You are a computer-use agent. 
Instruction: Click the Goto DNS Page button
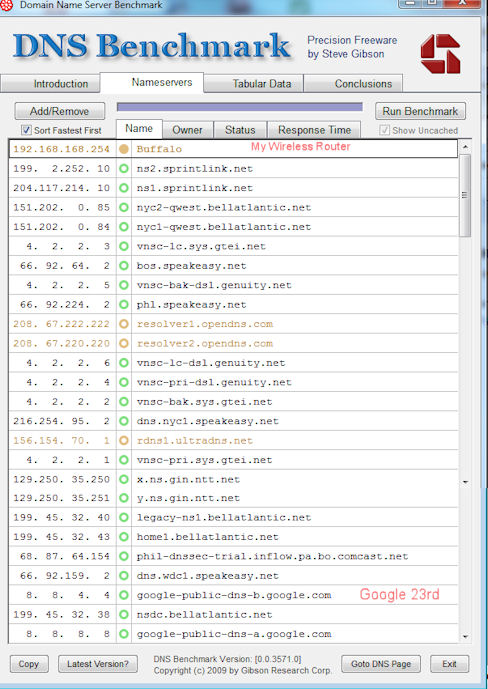381,664
